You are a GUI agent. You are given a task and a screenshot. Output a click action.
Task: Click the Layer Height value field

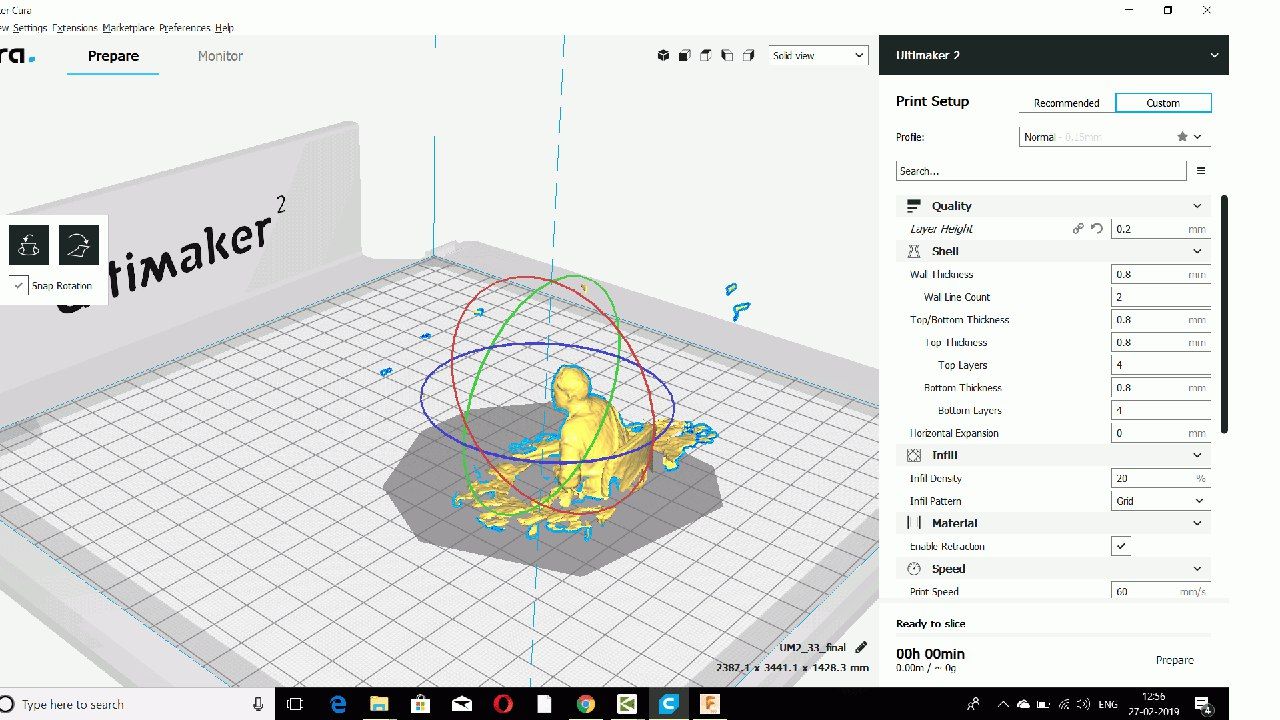pyautogui.click(x=1161, y=229)
